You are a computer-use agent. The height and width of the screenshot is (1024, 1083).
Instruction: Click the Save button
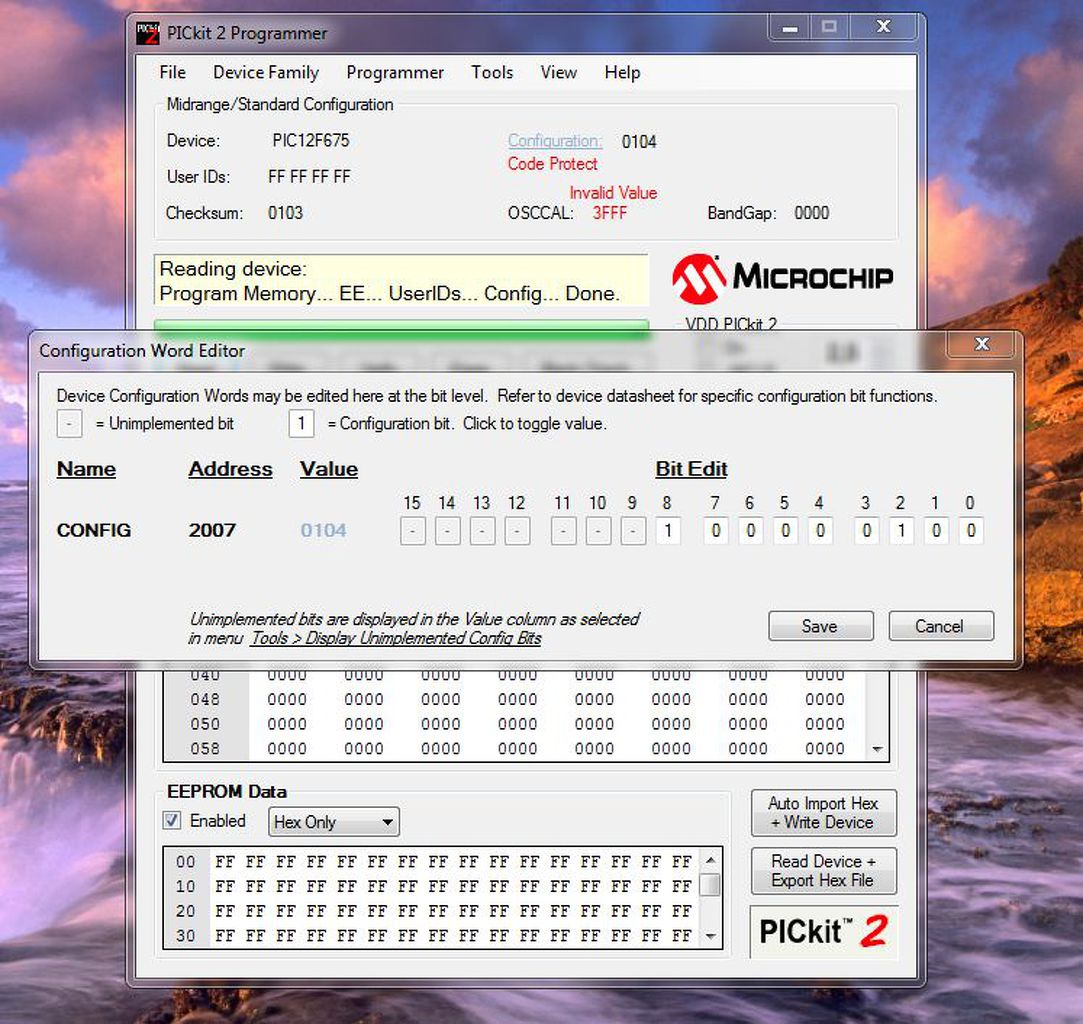coord(821,626)
